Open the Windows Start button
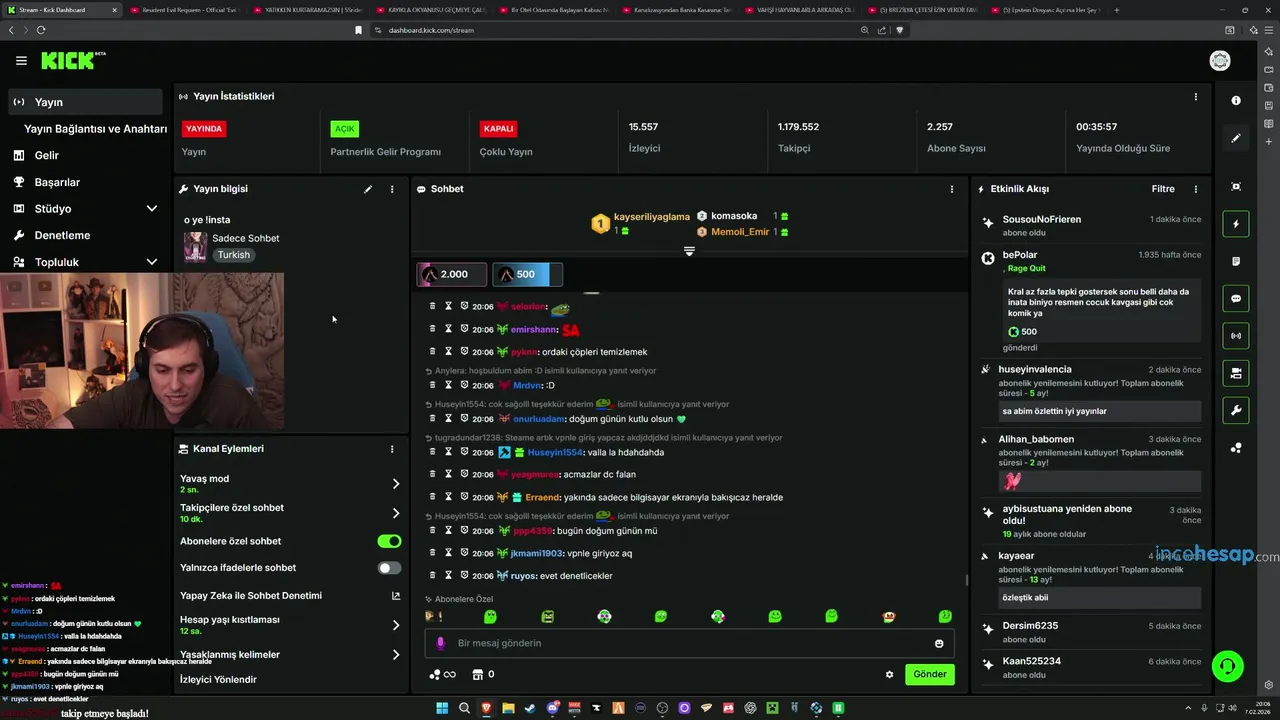 pos(442,708)
